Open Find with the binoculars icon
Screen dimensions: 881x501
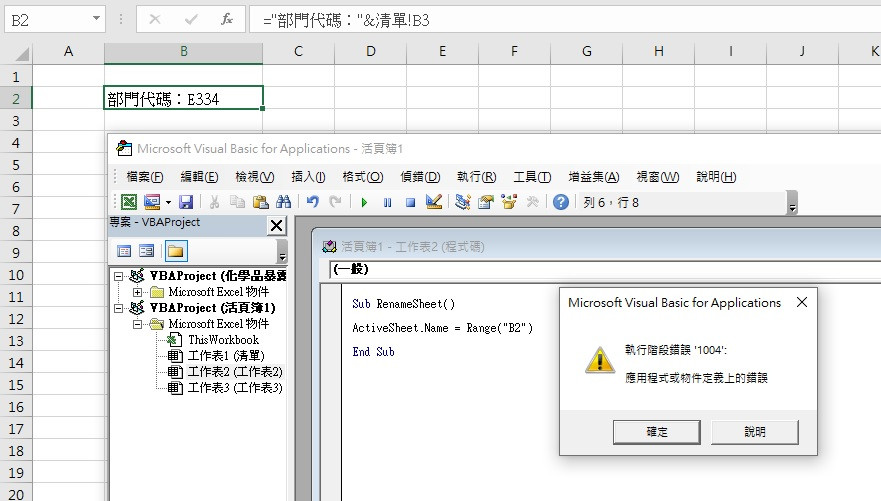284,202
